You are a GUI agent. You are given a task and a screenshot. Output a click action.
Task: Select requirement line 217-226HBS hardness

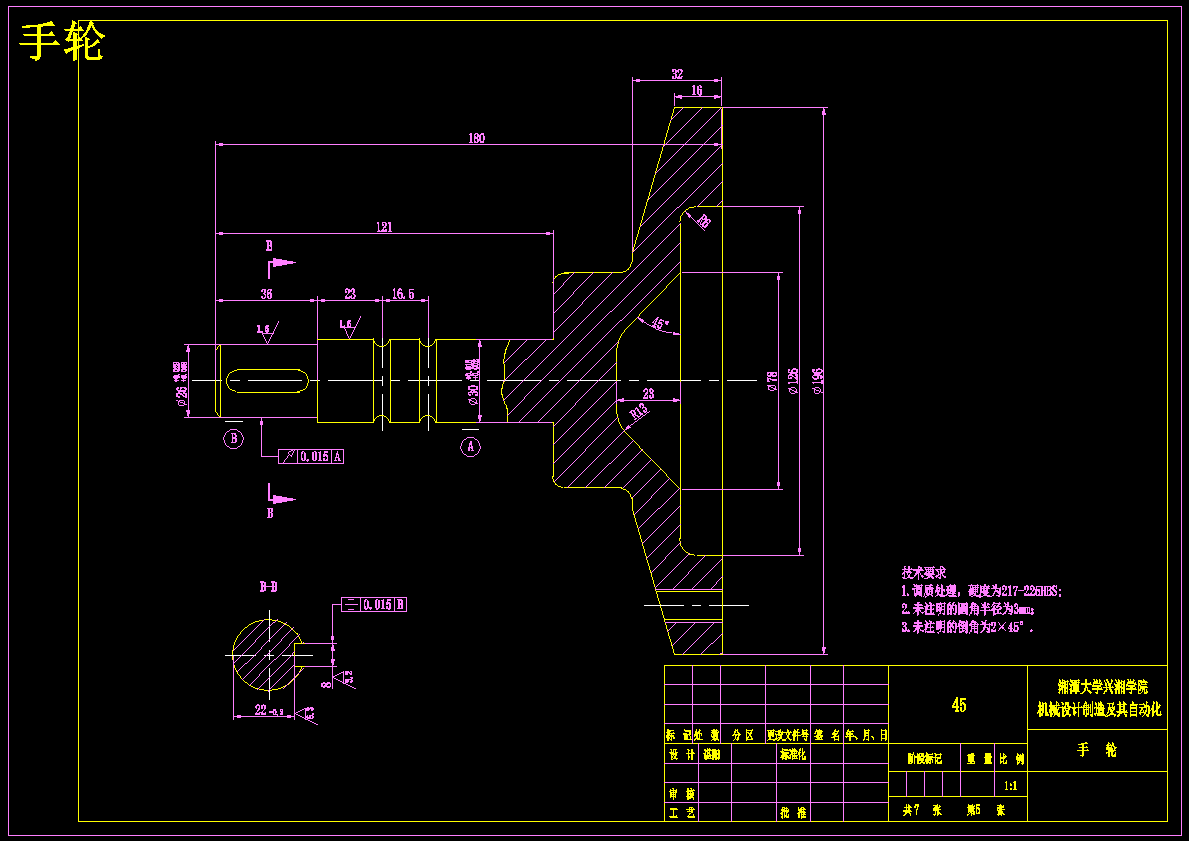(x=982, y=591)
